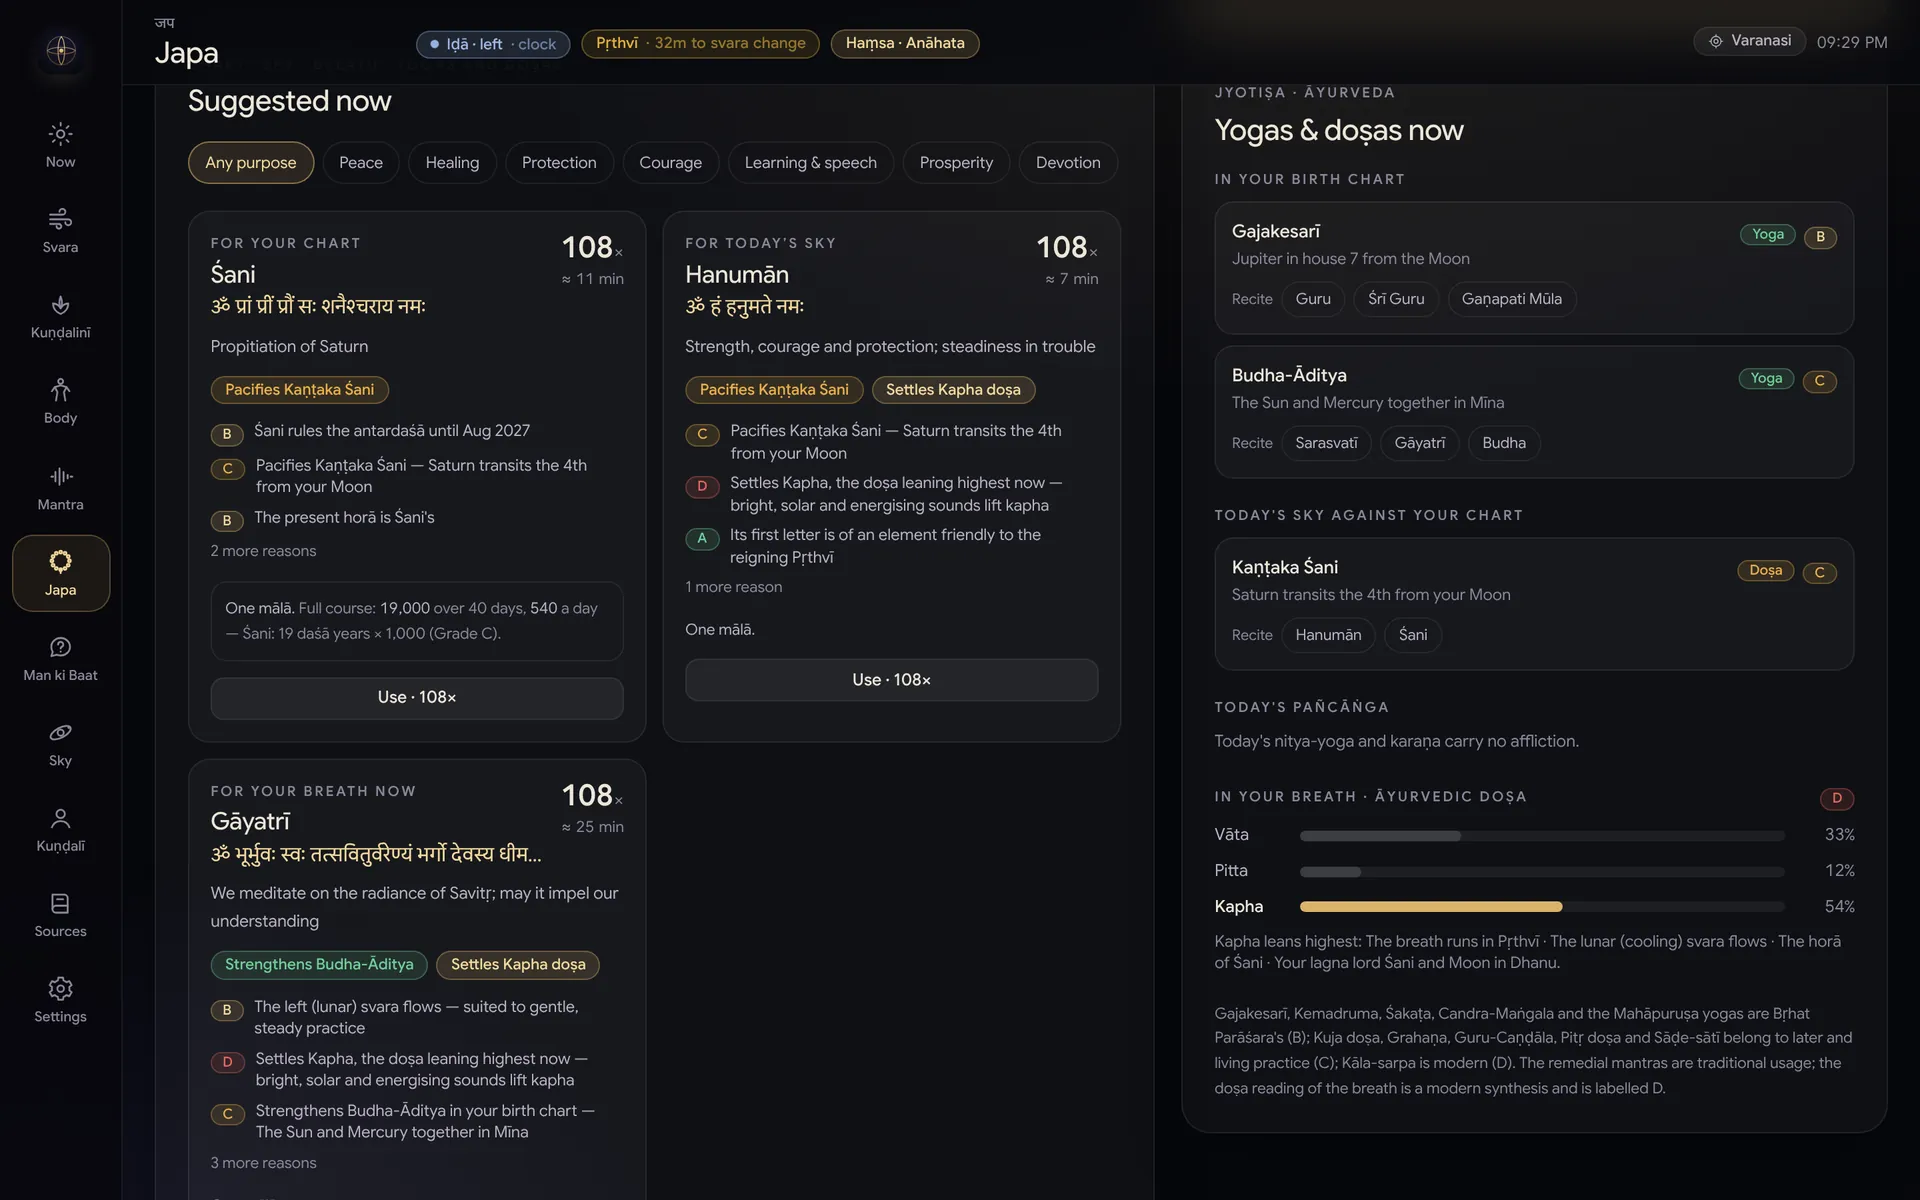Click the Pṛthvī svara change pill
1920x1200 pixels.
(x=700, y=43)
